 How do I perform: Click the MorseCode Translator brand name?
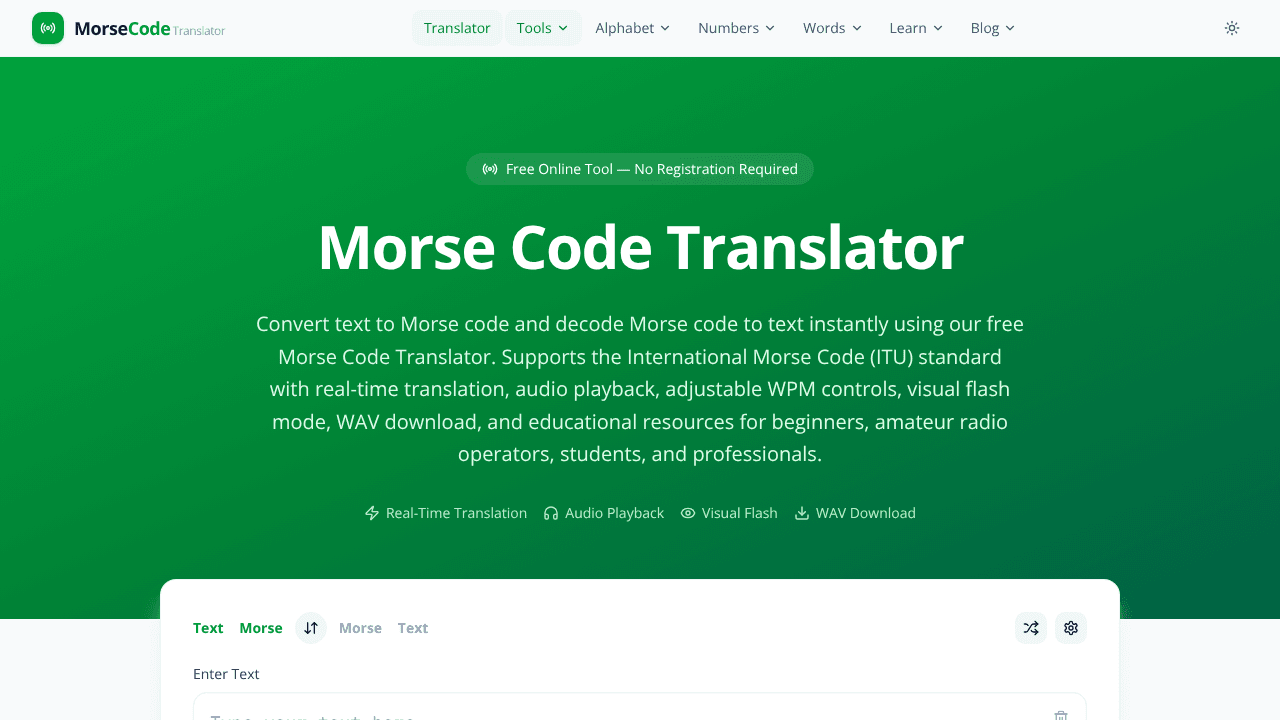tap(150, 29)
